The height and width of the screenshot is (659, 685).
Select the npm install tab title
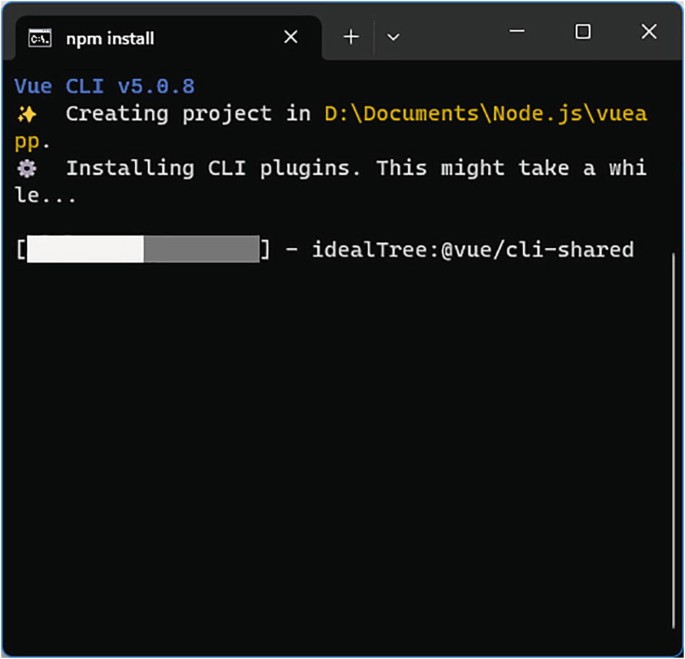tap(110, 38)
